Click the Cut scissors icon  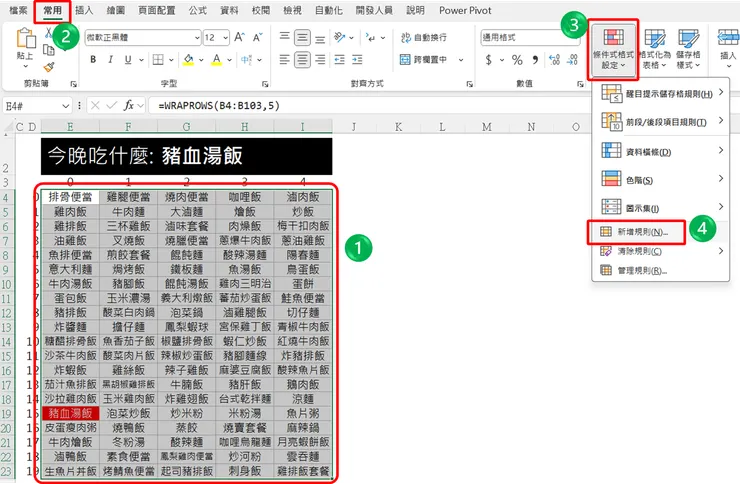tap(48, 33)
